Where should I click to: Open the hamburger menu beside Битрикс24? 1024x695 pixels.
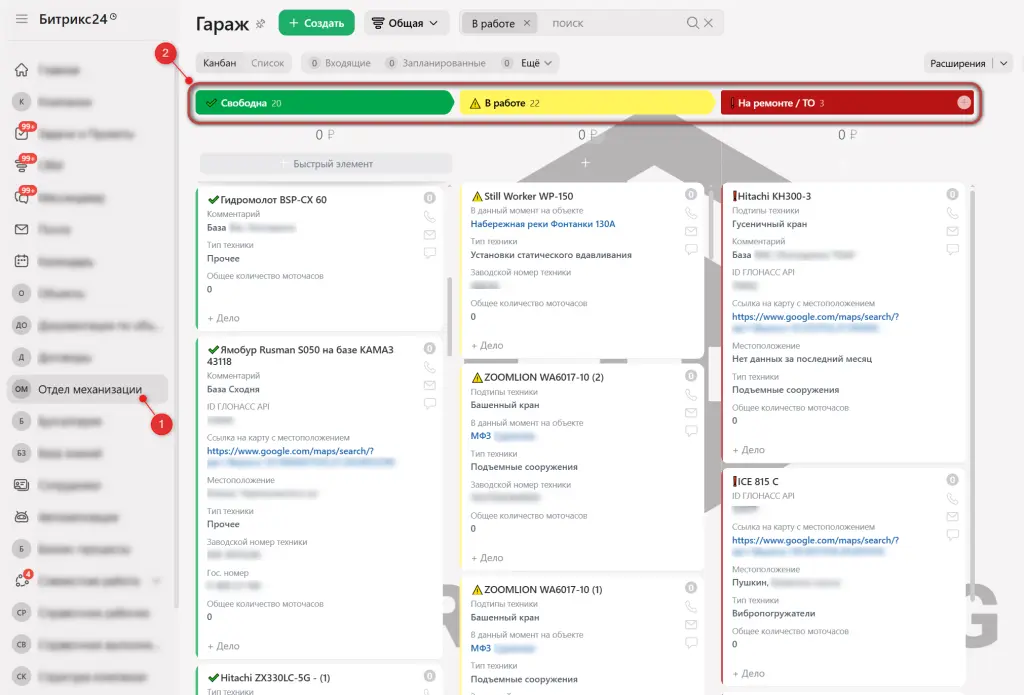tap(22, 19)
